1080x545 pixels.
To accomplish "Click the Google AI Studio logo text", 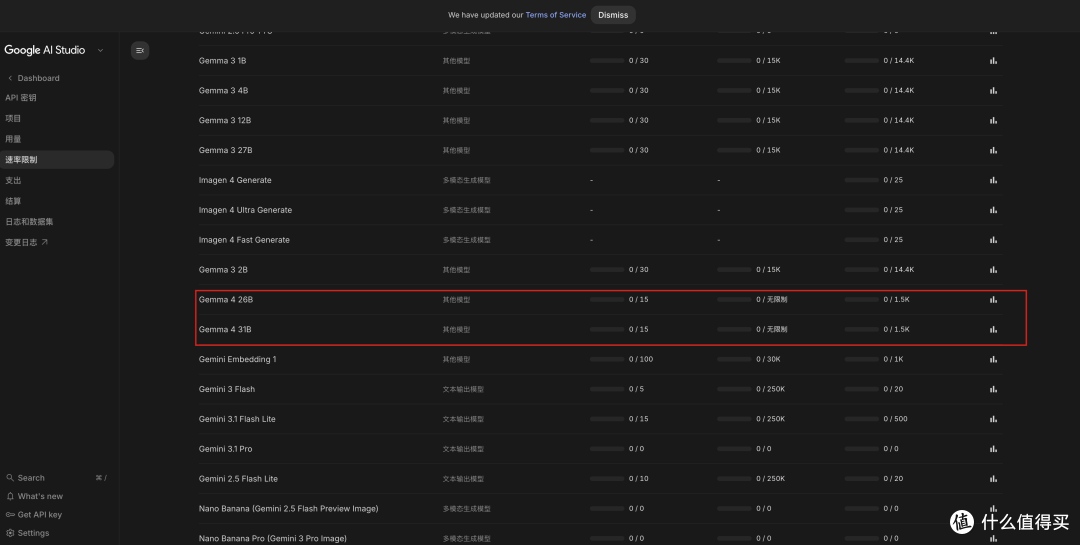I will pyautogui.click(x=45, y=50).
